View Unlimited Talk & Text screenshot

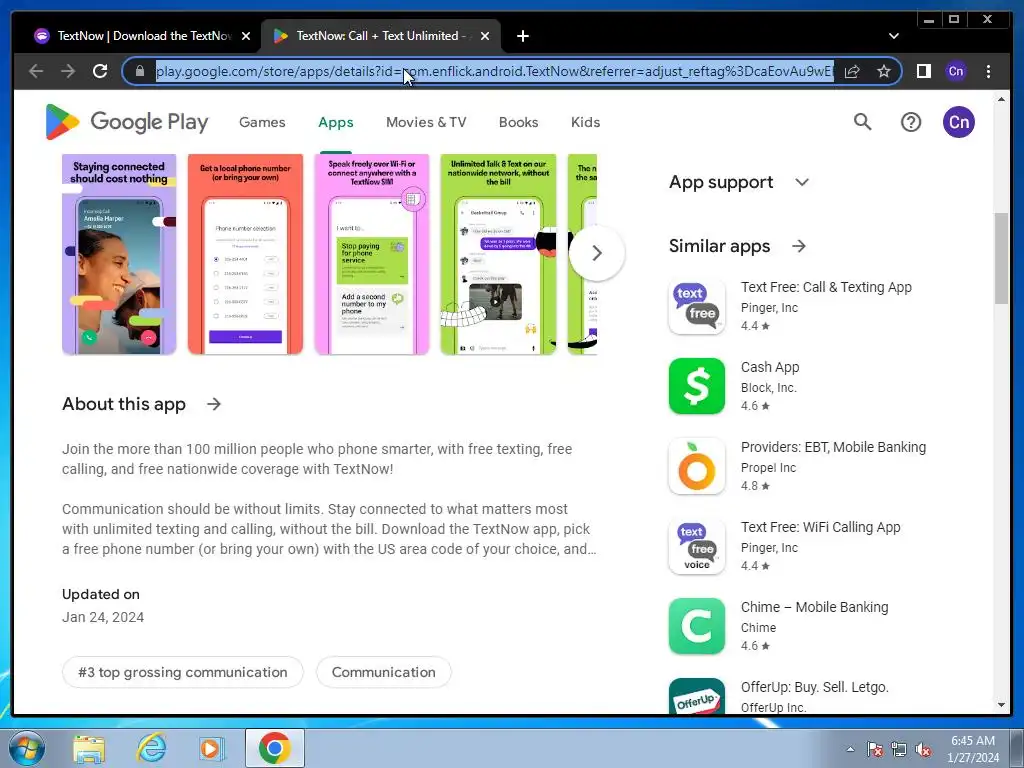point(498,254)
